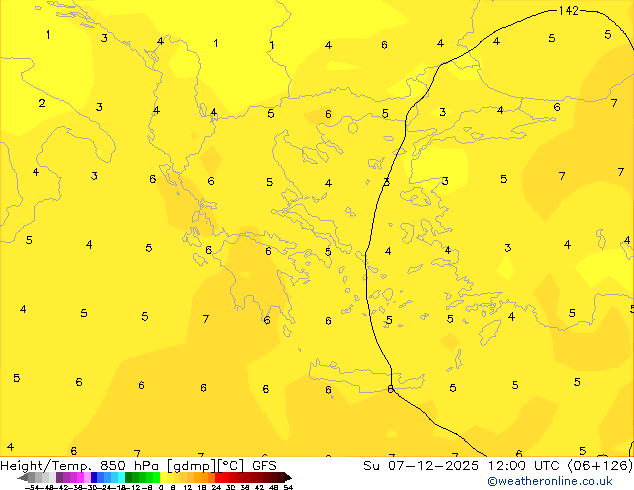Open the weatheronline.co.uk link
This screenshot has height=490, width=634.
[x=550, y=481]
